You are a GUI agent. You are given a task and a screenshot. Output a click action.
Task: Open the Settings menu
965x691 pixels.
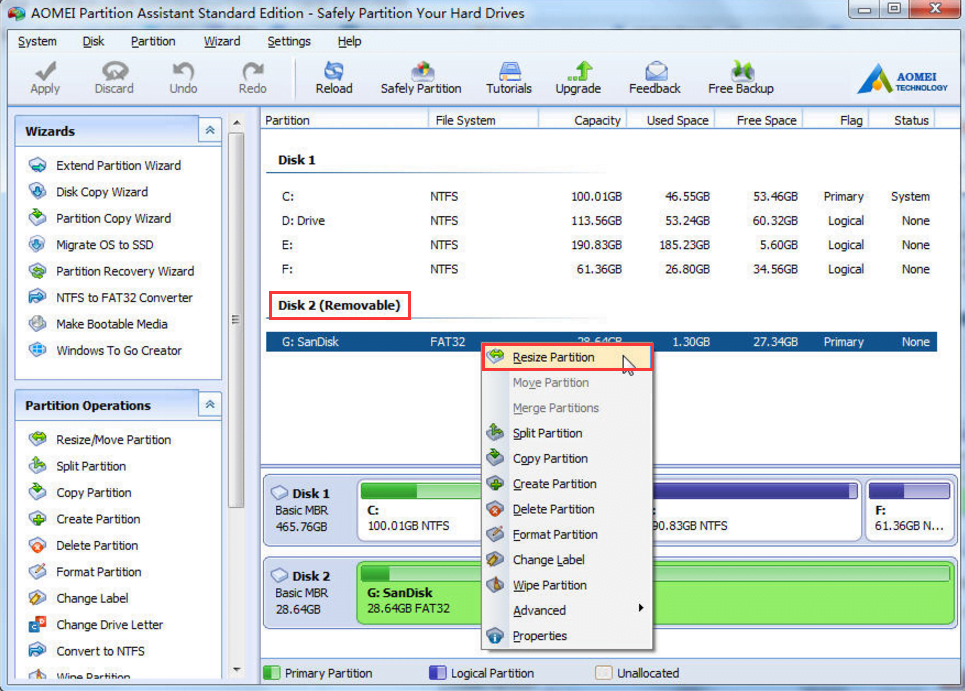coord(289,41)
